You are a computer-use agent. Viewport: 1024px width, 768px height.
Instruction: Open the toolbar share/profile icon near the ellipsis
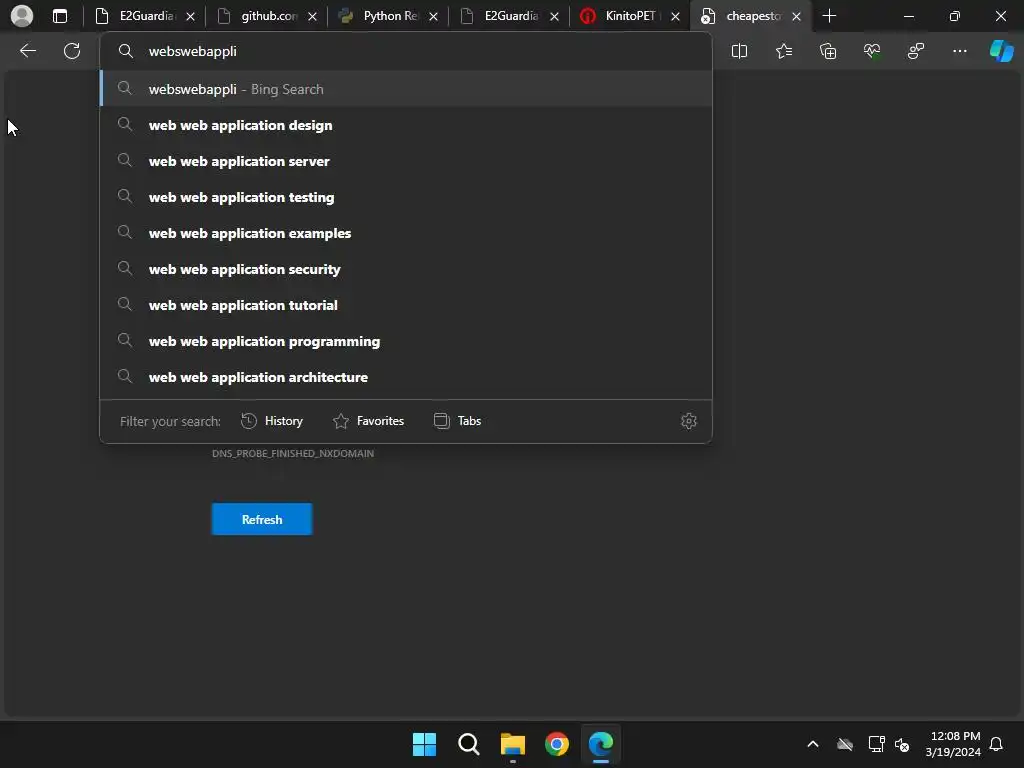point(916,51)
